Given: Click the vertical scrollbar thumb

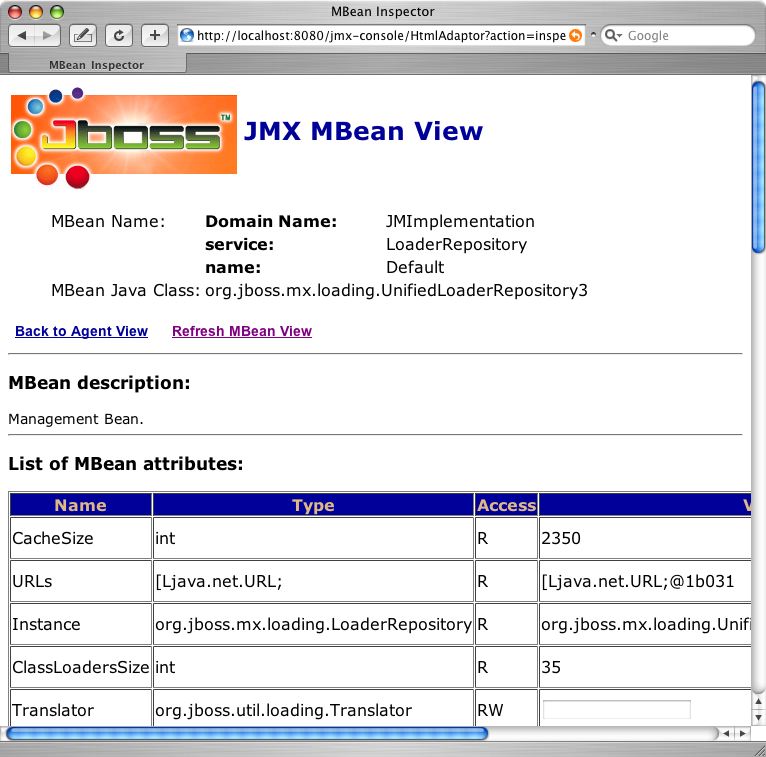Looking at the screenshot, I should [x=758, y=168].
